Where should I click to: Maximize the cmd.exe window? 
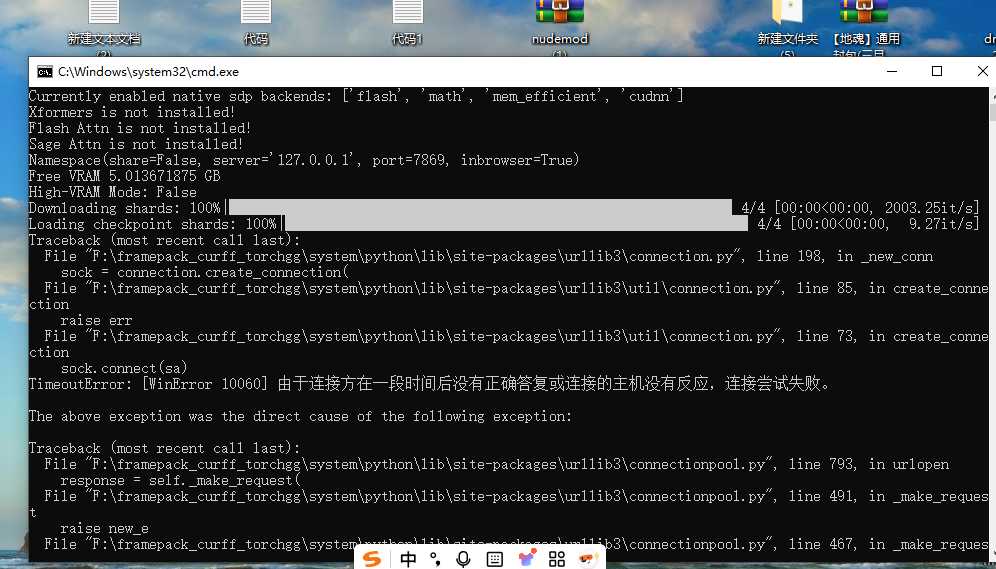[937, 71]
